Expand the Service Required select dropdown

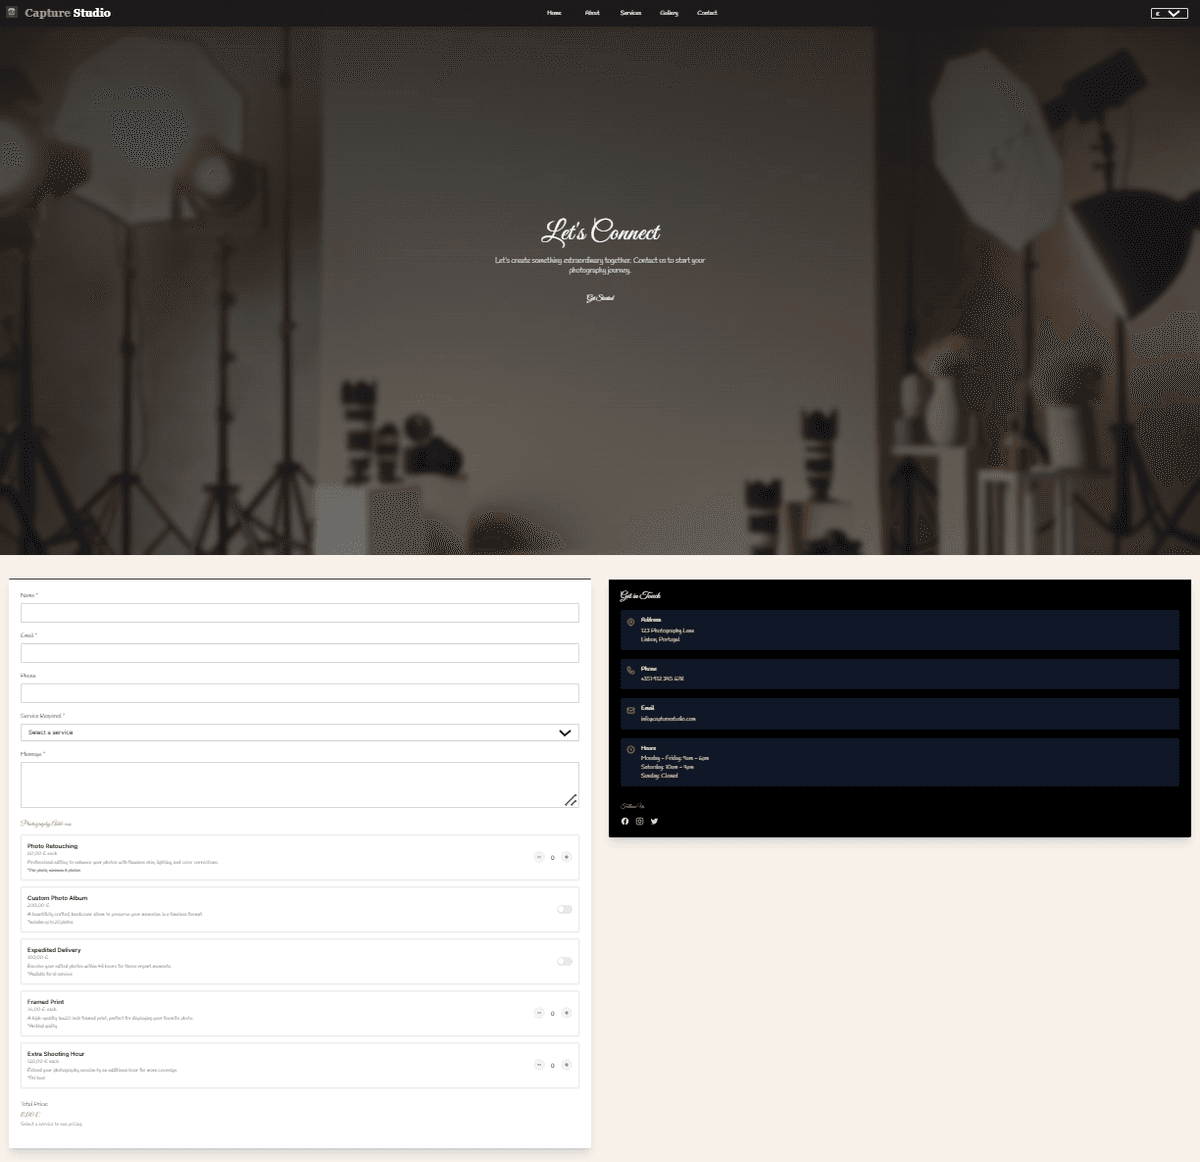pos(299,733)
